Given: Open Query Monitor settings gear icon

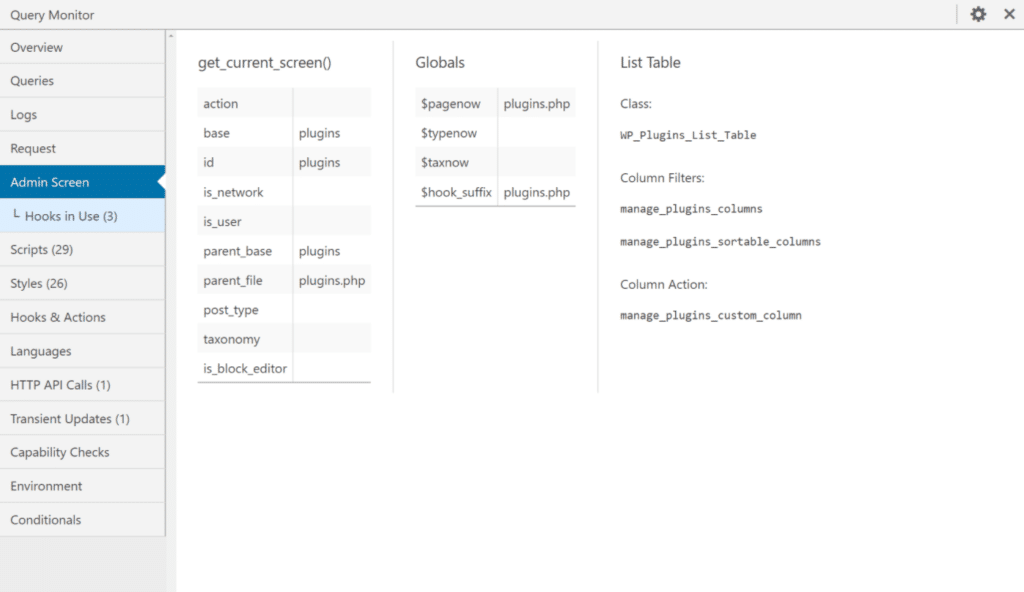Looking at the screenshot, I should pyautogui.click(x=978, y=14).
